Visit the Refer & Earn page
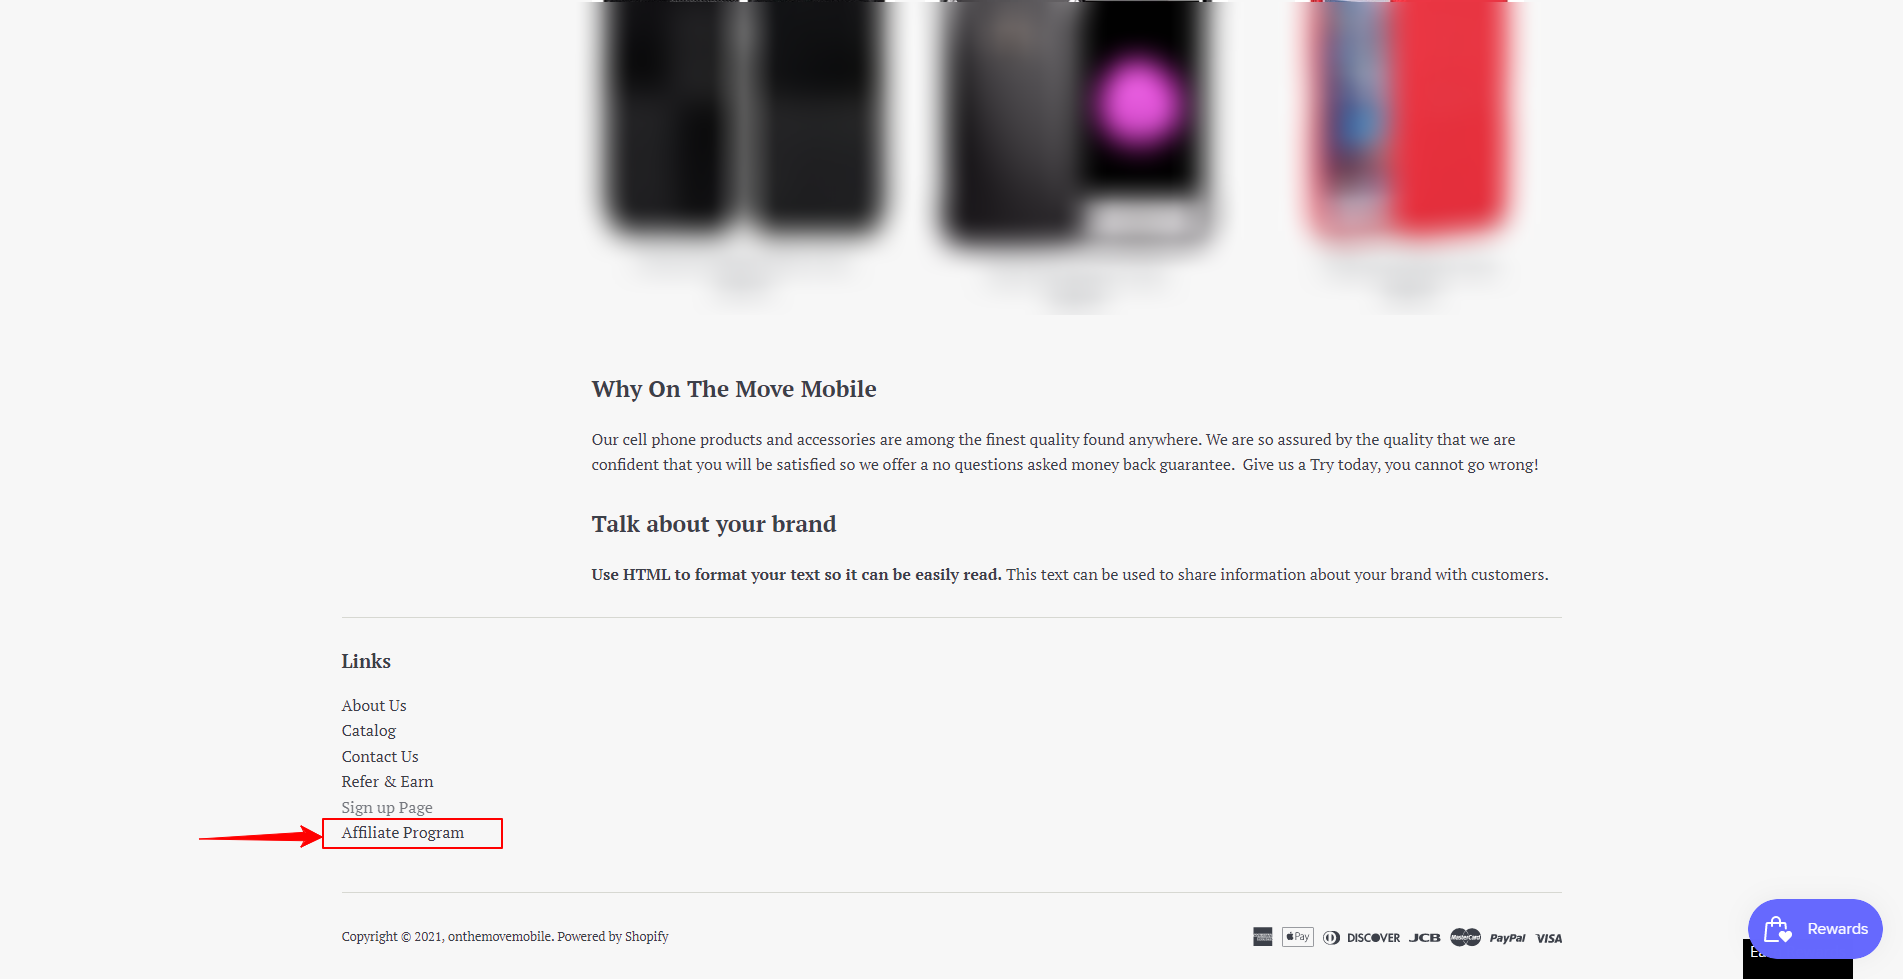This screenshot has width=1903, height=979. 387,782
